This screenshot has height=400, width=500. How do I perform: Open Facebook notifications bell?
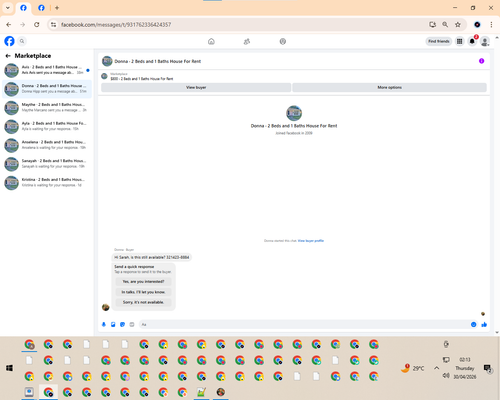(x=472, y=41)
